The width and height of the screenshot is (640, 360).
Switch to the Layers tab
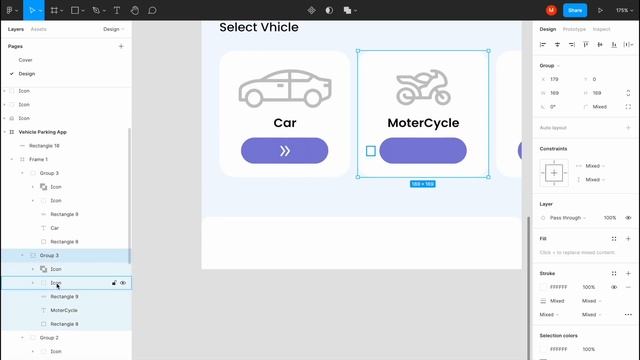coord(16,29)
